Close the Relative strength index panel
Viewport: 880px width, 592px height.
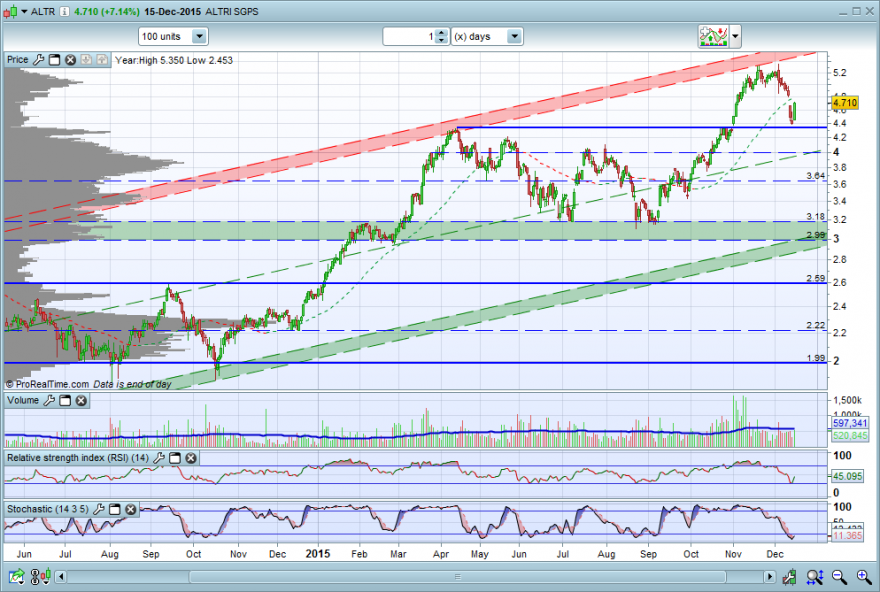click(x=191, y=458)
